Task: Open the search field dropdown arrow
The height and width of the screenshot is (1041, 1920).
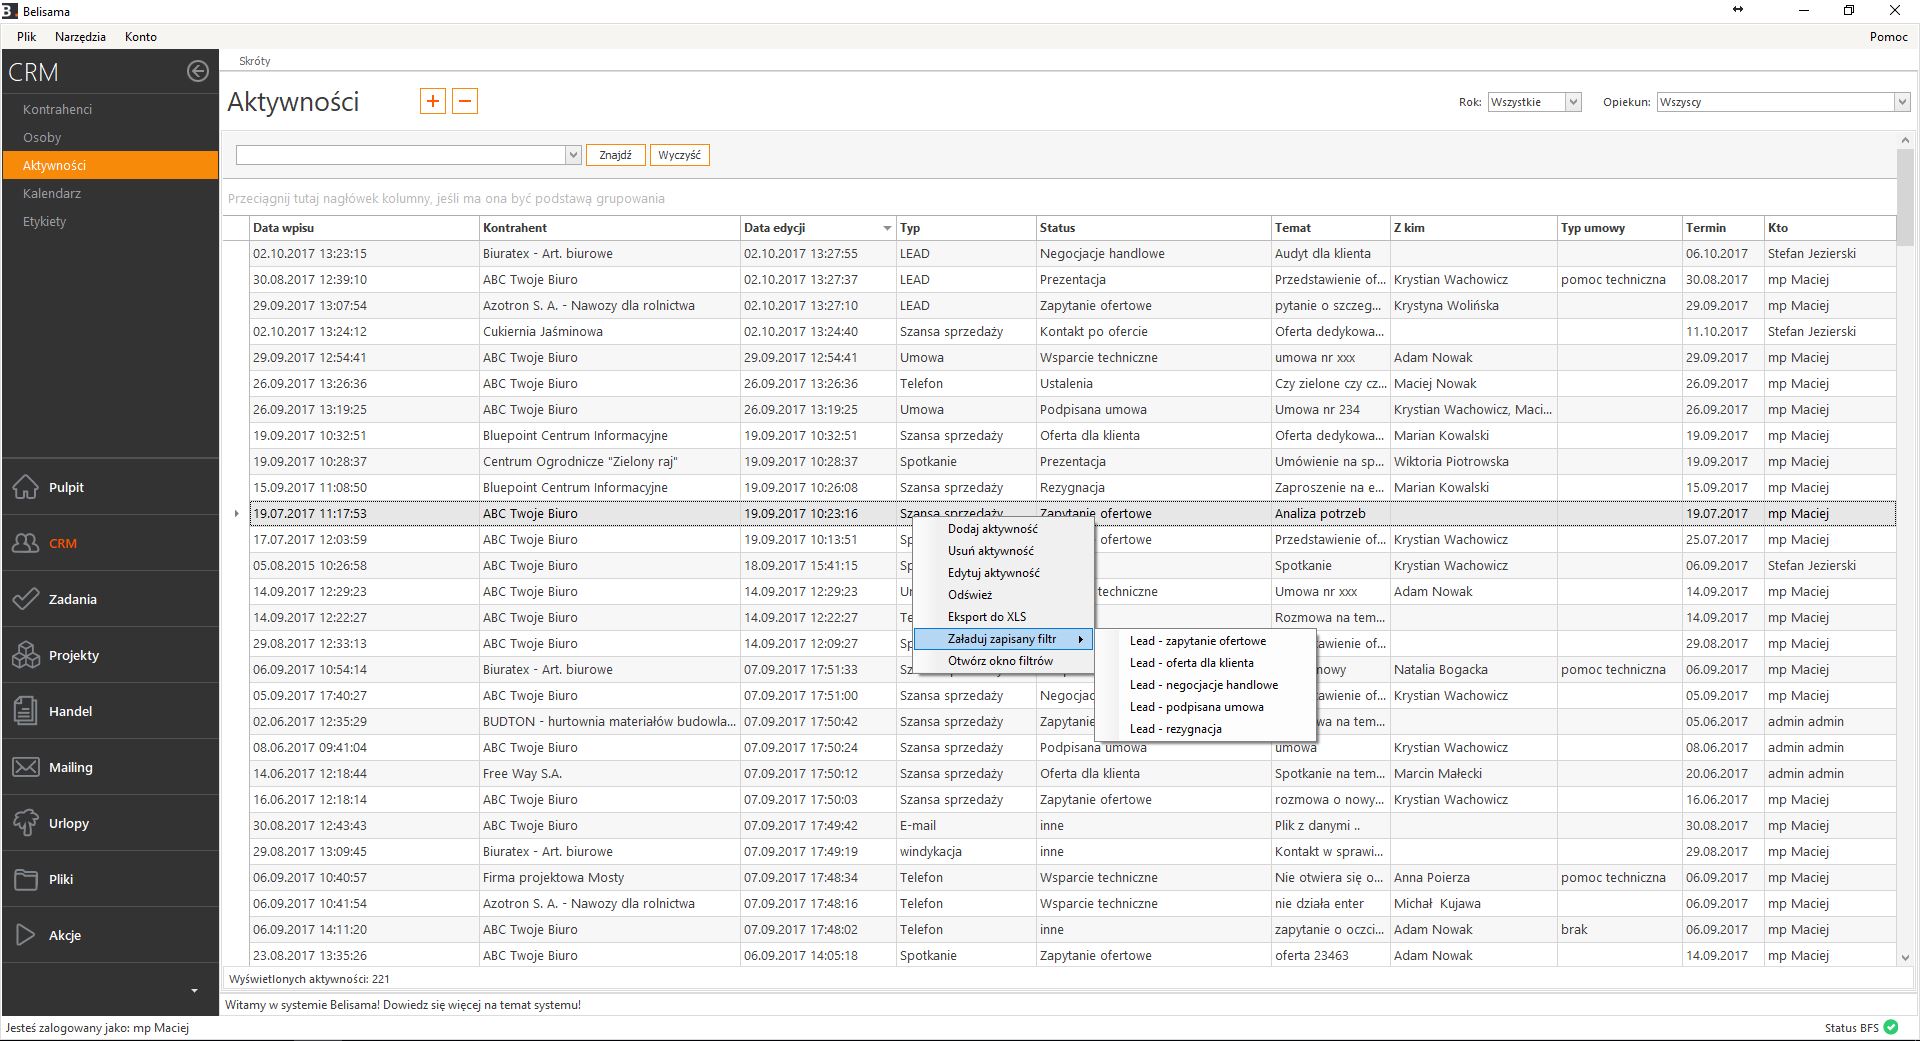Action: point(573,155)
